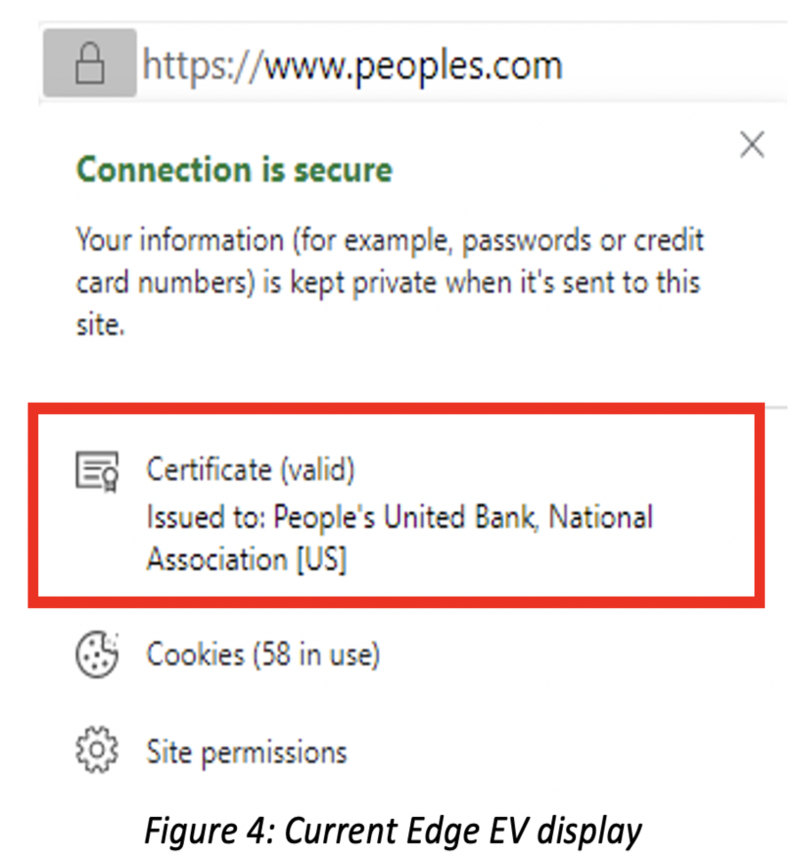
Task: Close the connection info popup
Action: pyautogui.click(x=751, y=146)
